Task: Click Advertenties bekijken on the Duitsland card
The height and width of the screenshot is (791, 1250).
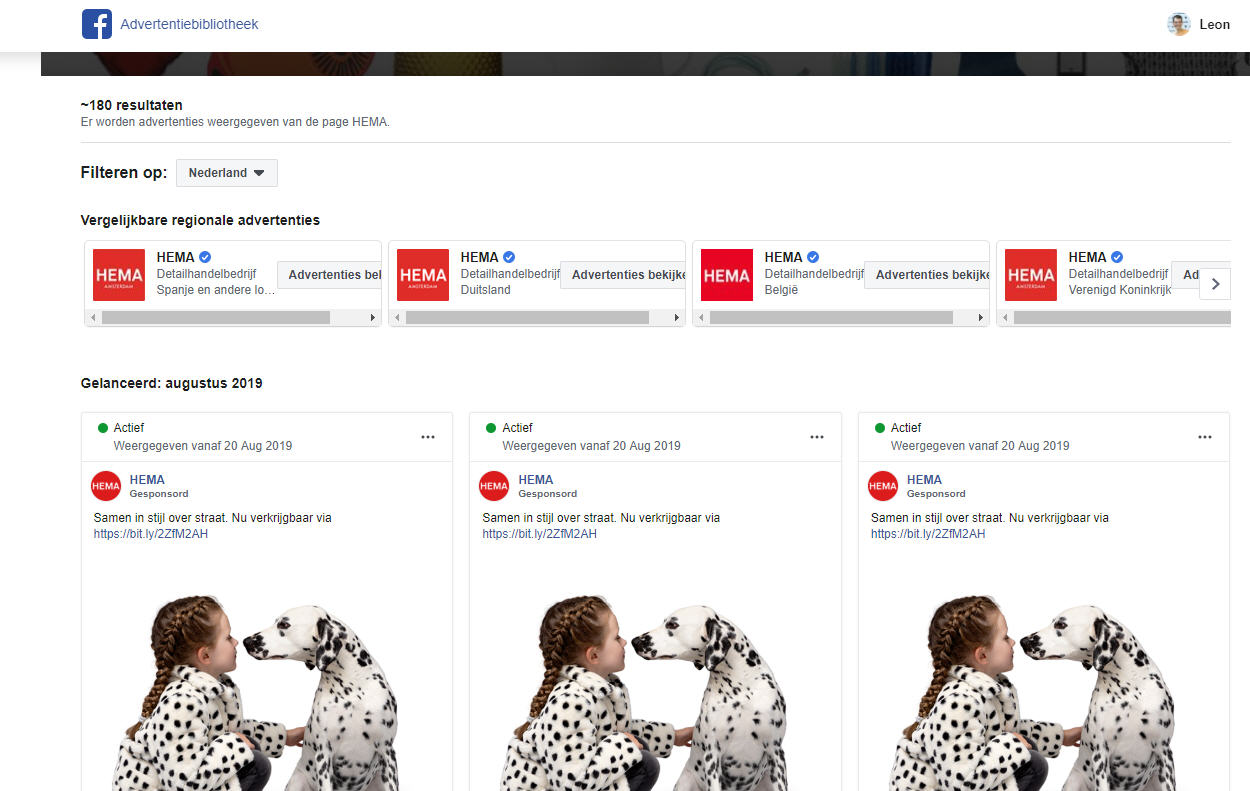Action: 623,275
